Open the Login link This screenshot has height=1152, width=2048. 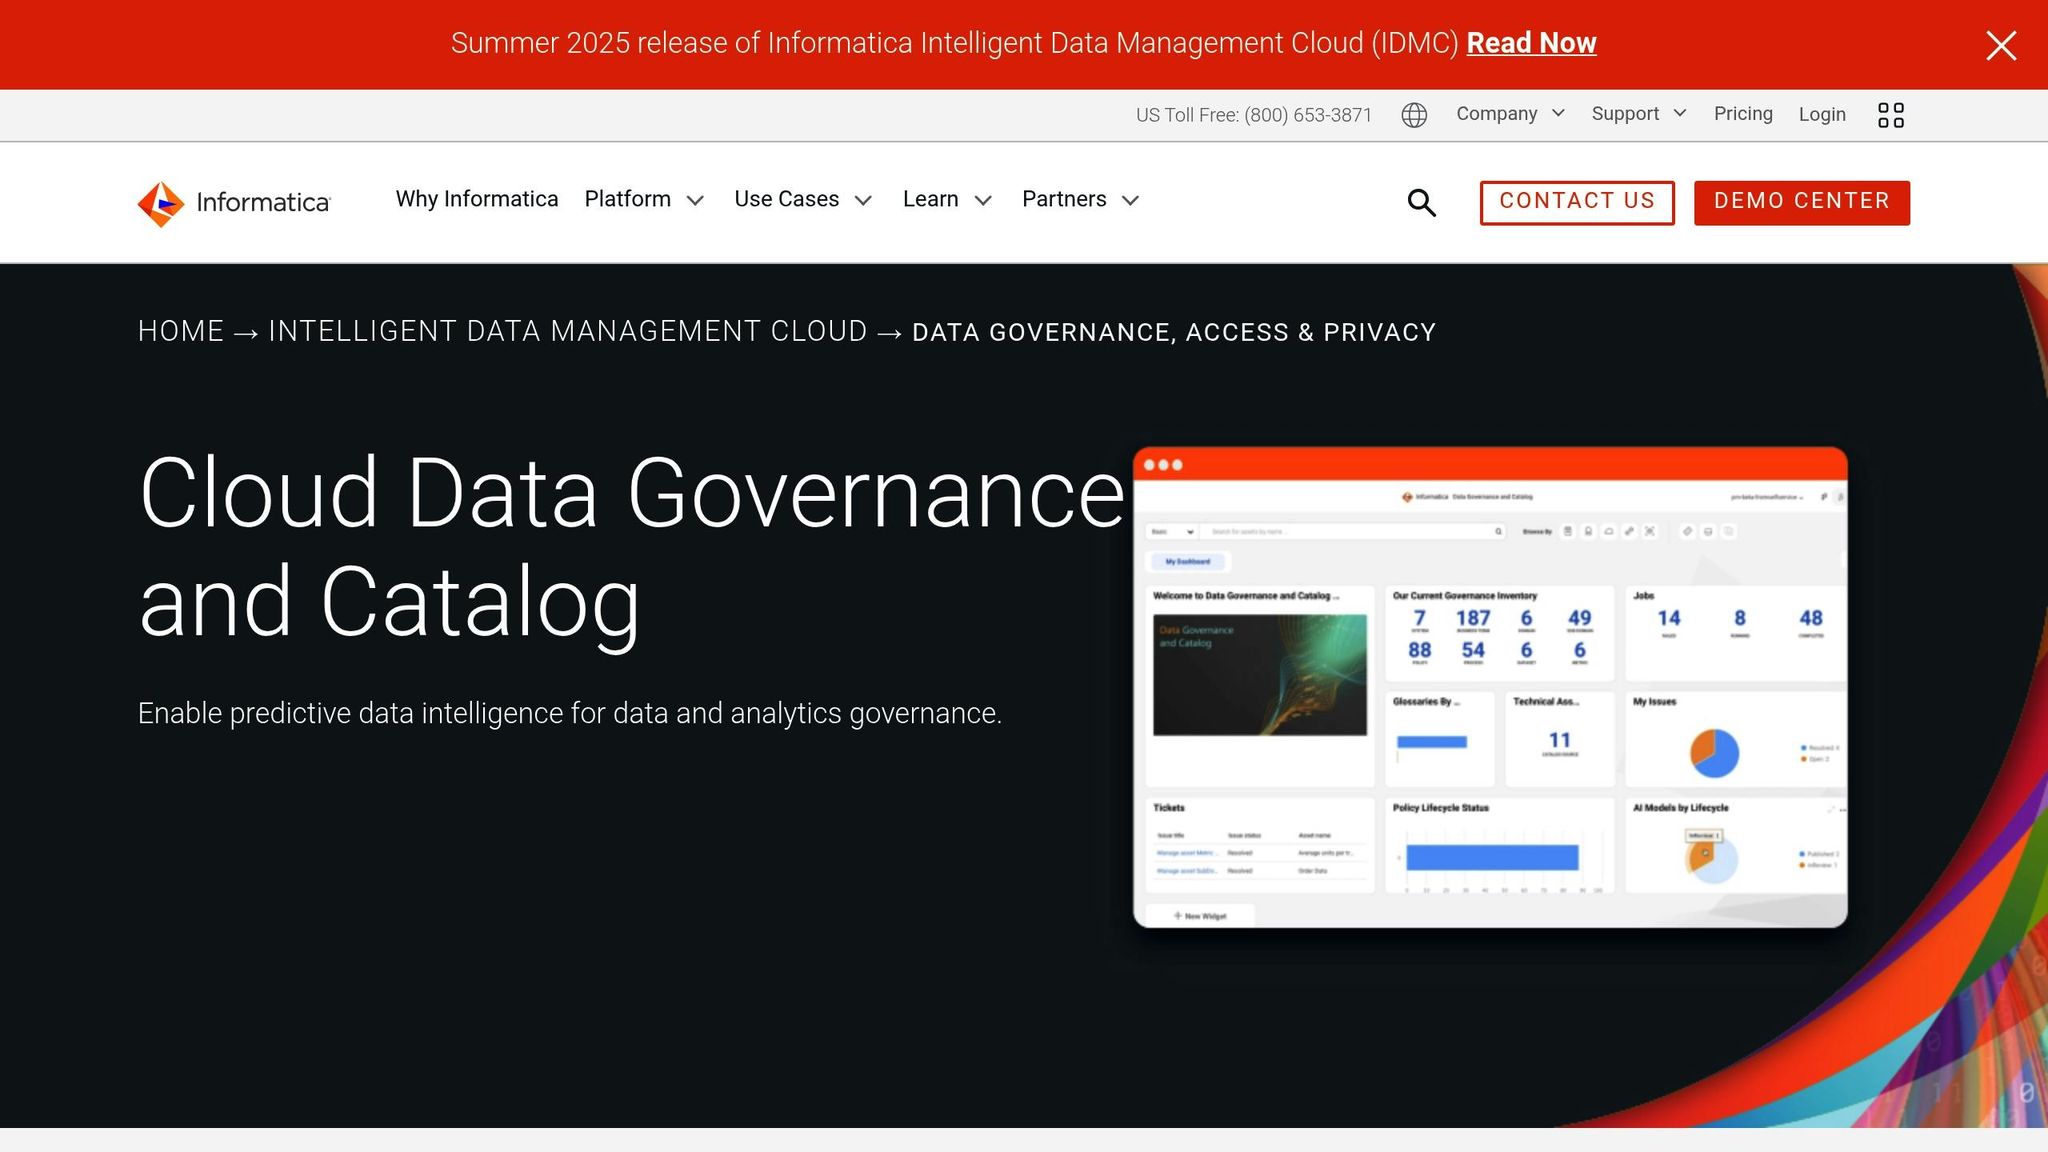point(1822,114)
